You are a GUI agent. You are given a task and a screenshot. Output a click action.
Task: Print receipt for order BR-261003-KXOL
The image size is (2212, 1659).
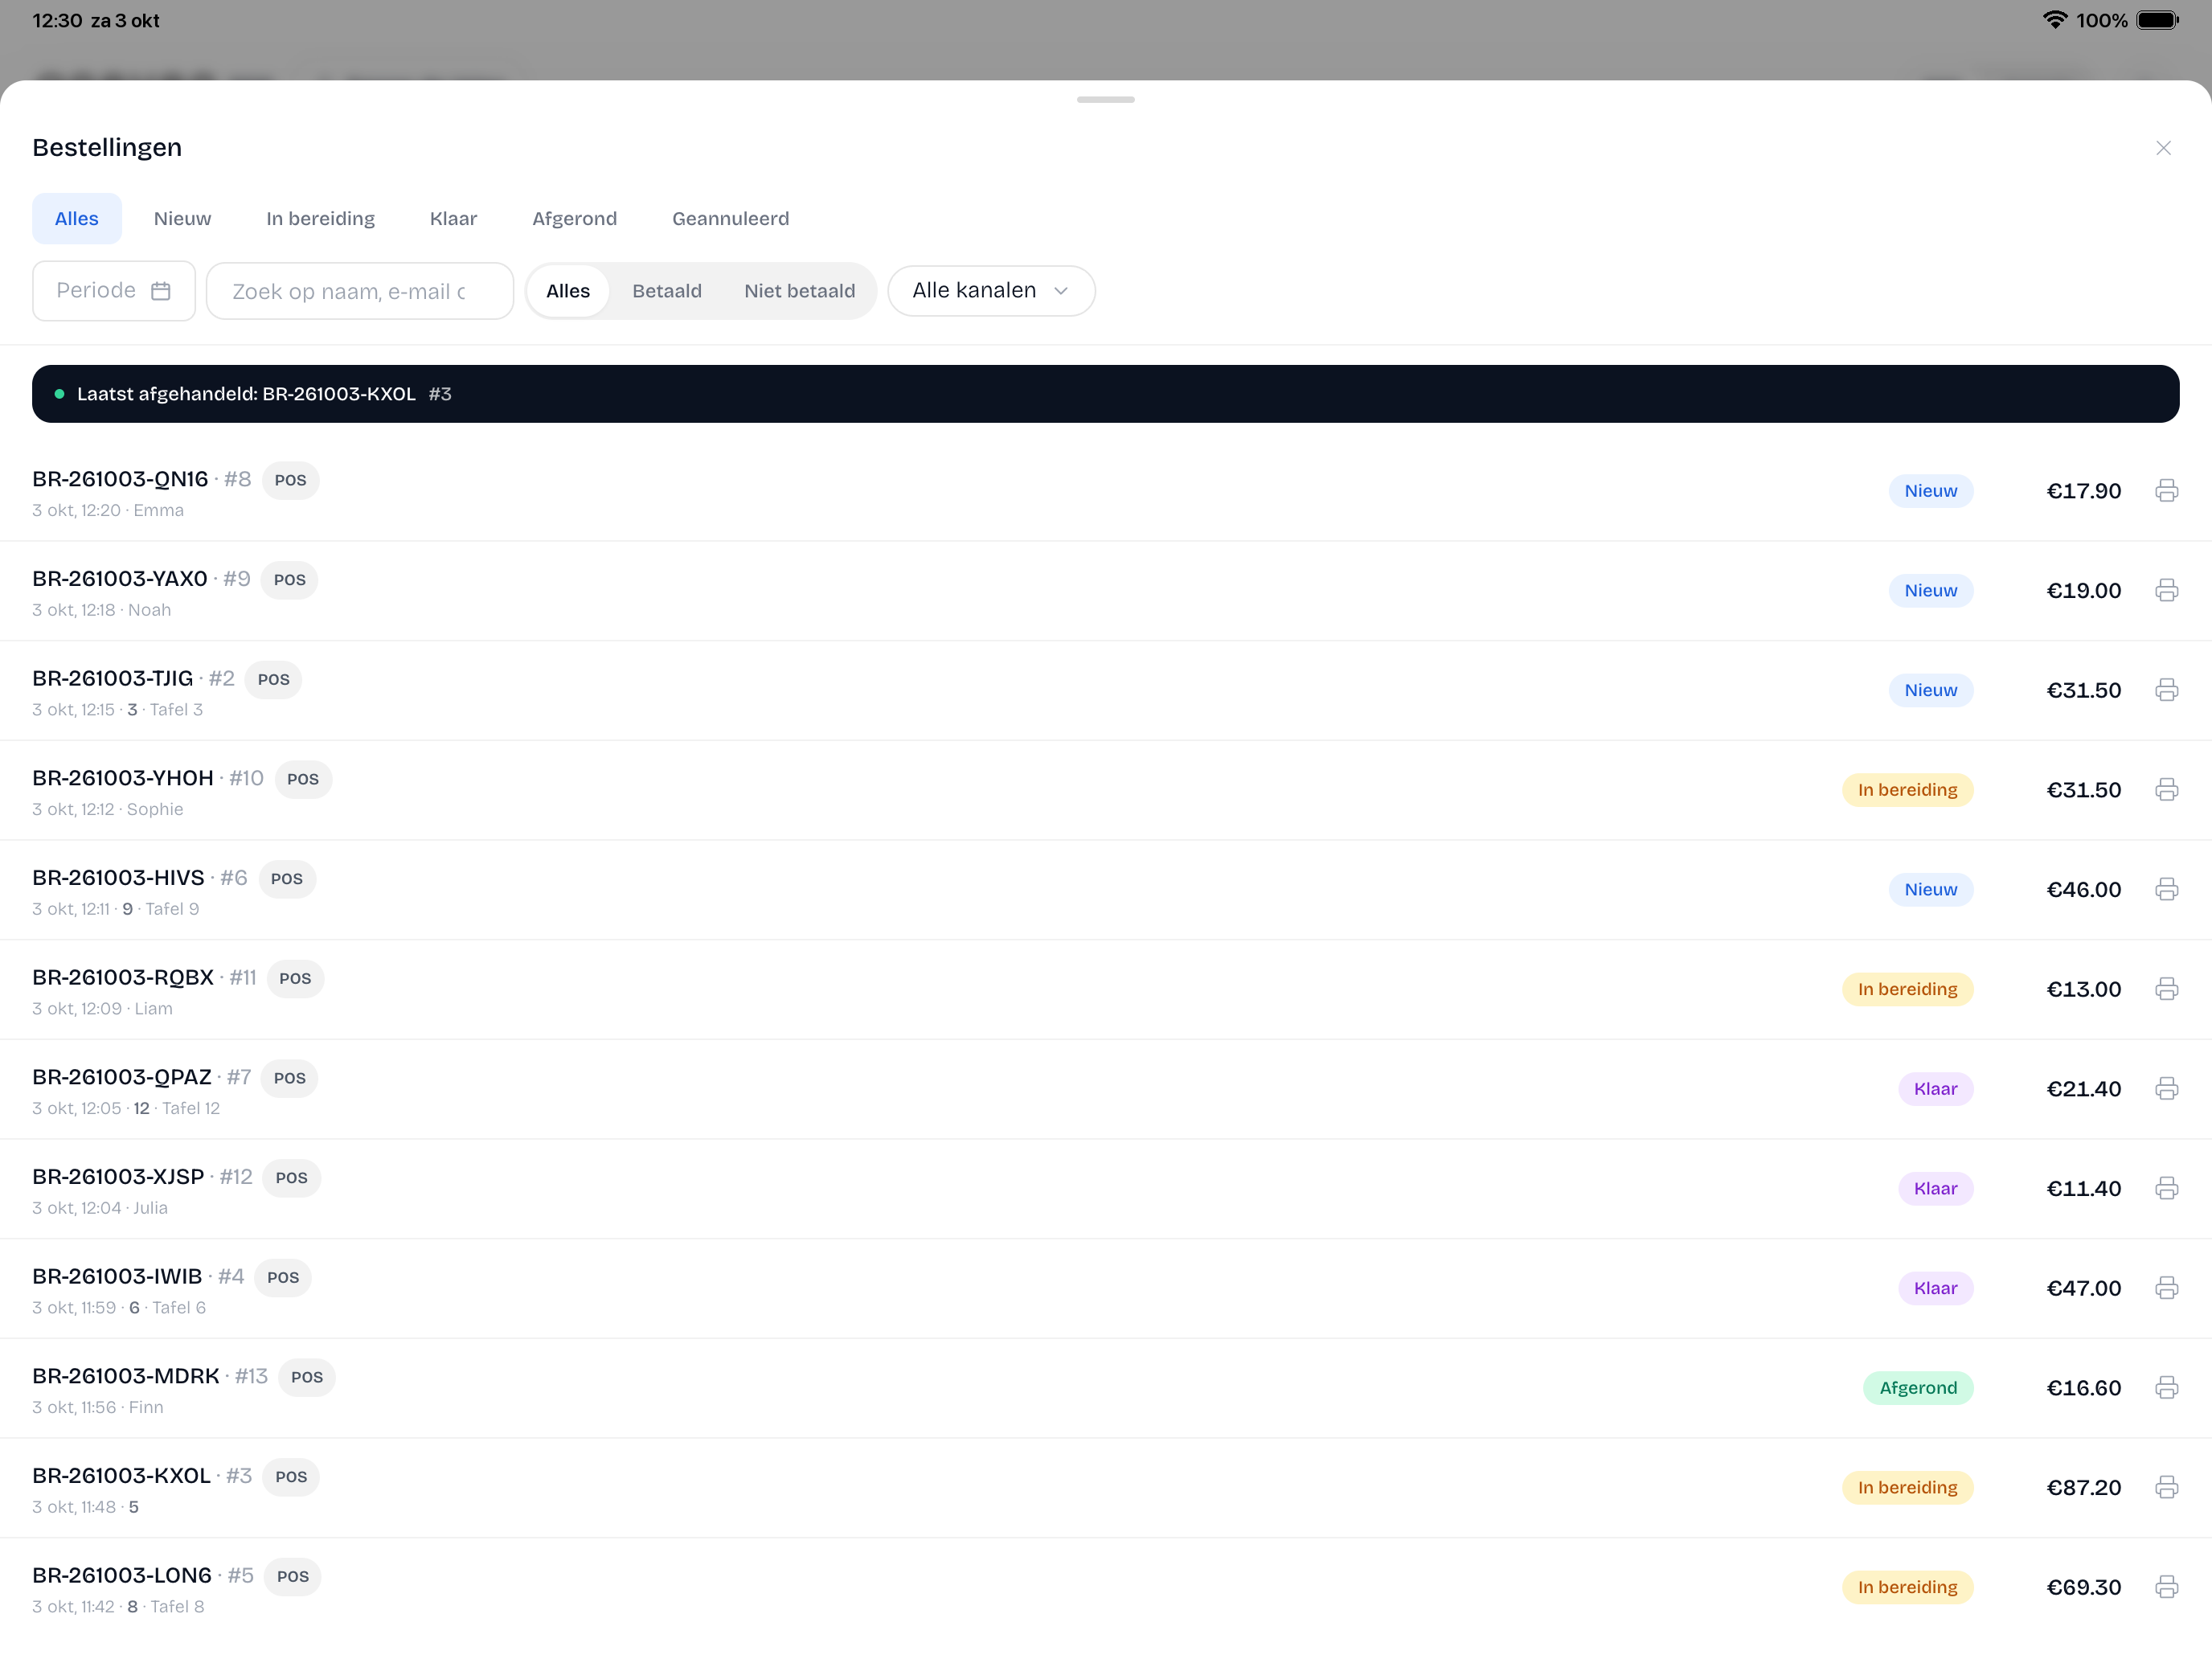pos(2166,1488)
